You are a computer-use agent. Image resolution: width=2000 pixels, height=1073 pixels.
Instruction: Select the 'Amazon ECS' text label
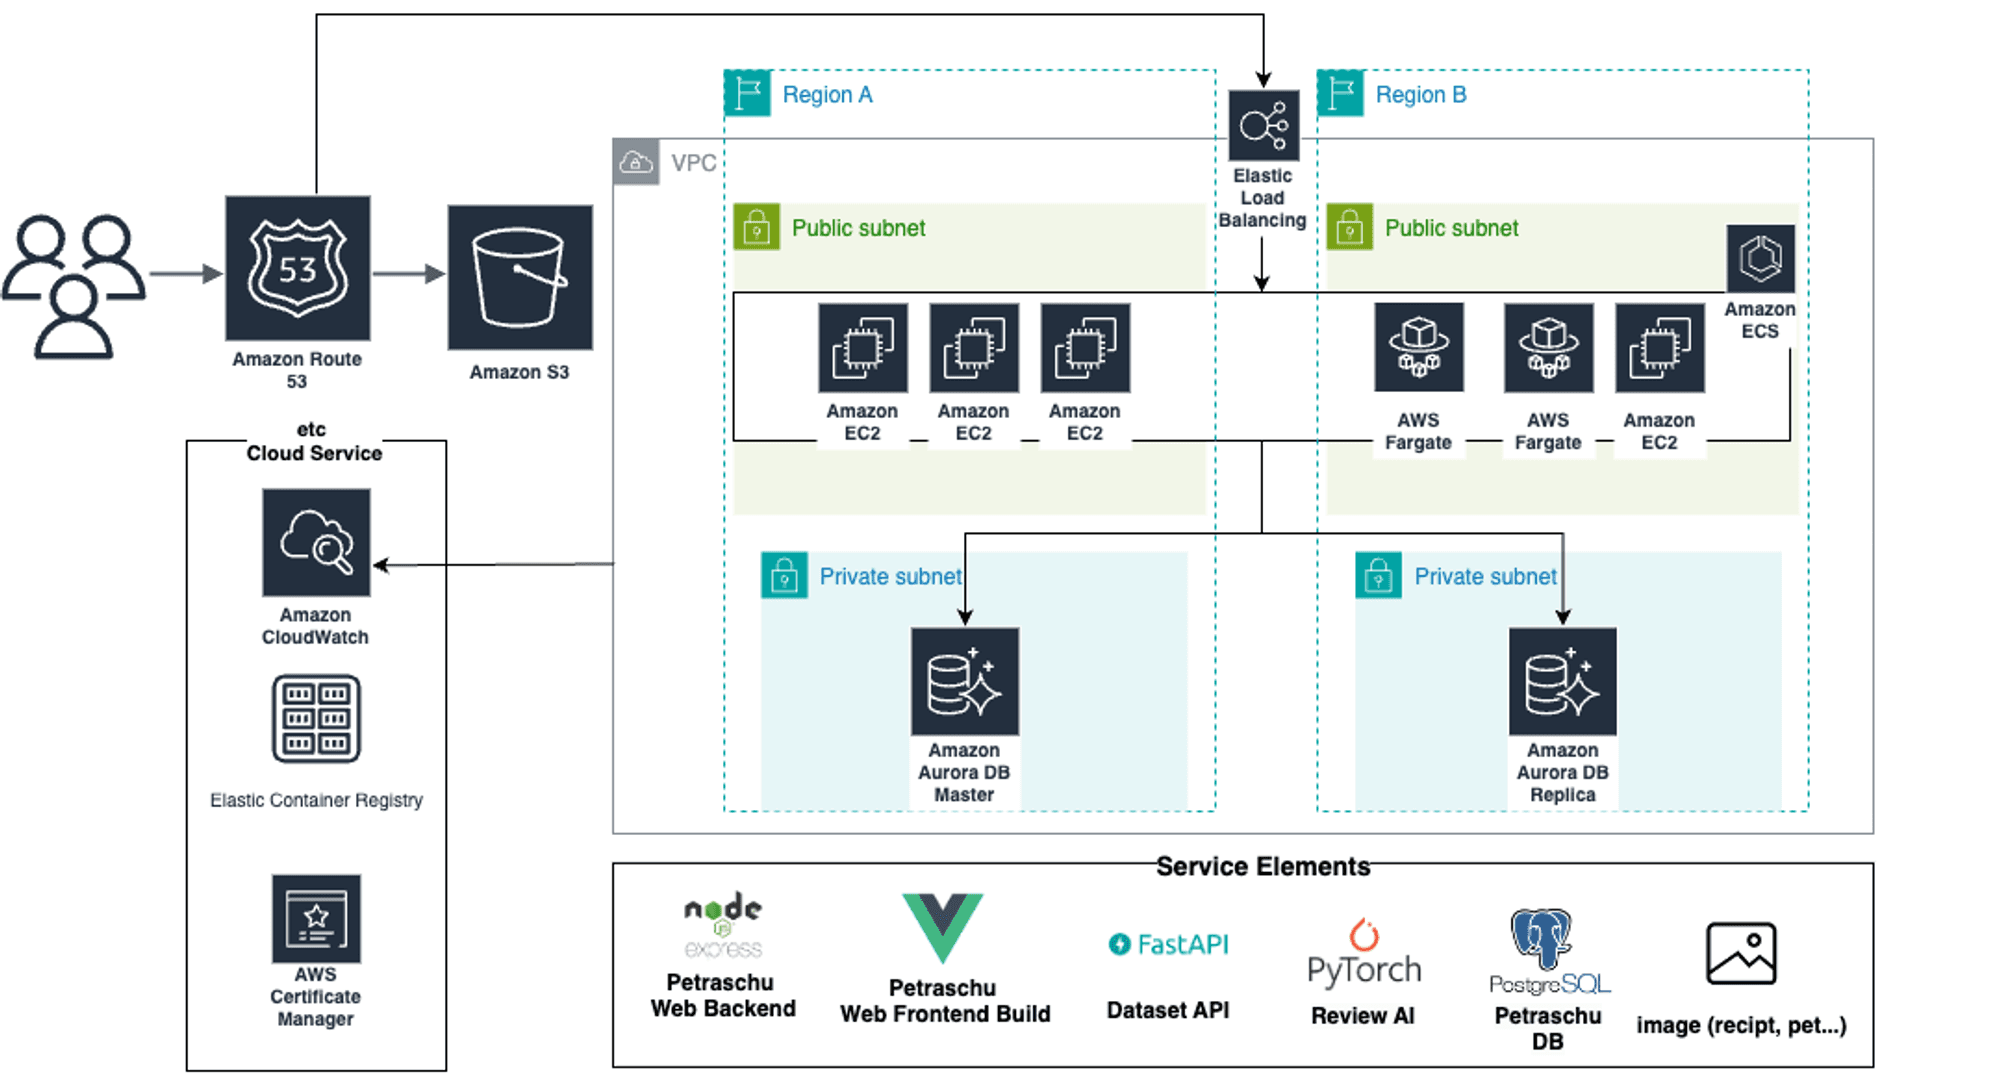point(1760,320)
